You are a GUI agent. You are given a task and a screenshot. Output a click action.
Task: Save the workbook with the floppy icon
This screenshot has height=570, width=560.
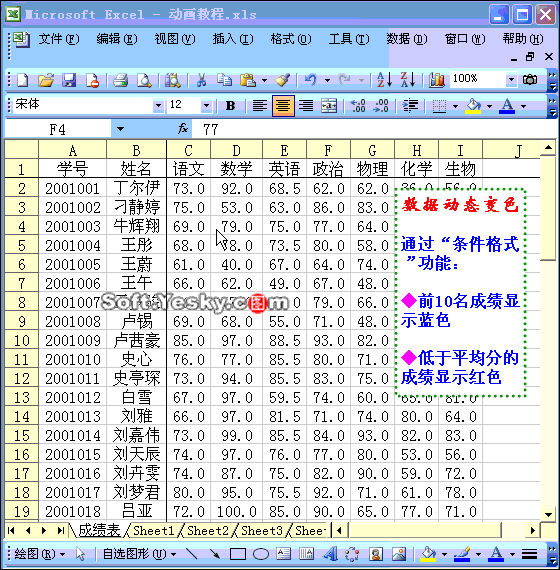pyautogui.click(x=69, y=80)
